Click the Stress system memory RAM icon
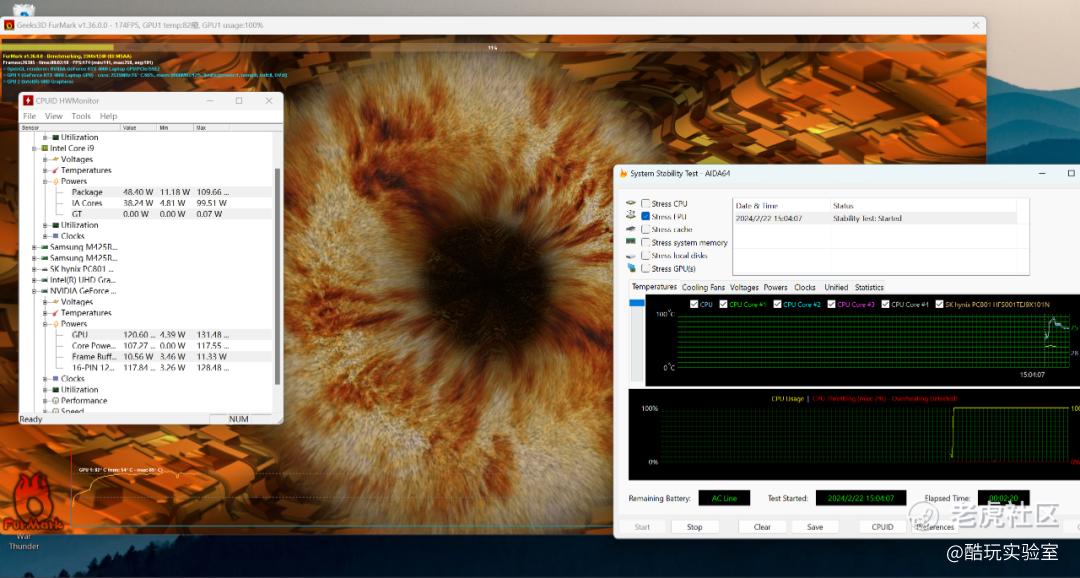Screen dimensions: 1080x578 click(x=630, y=242)
